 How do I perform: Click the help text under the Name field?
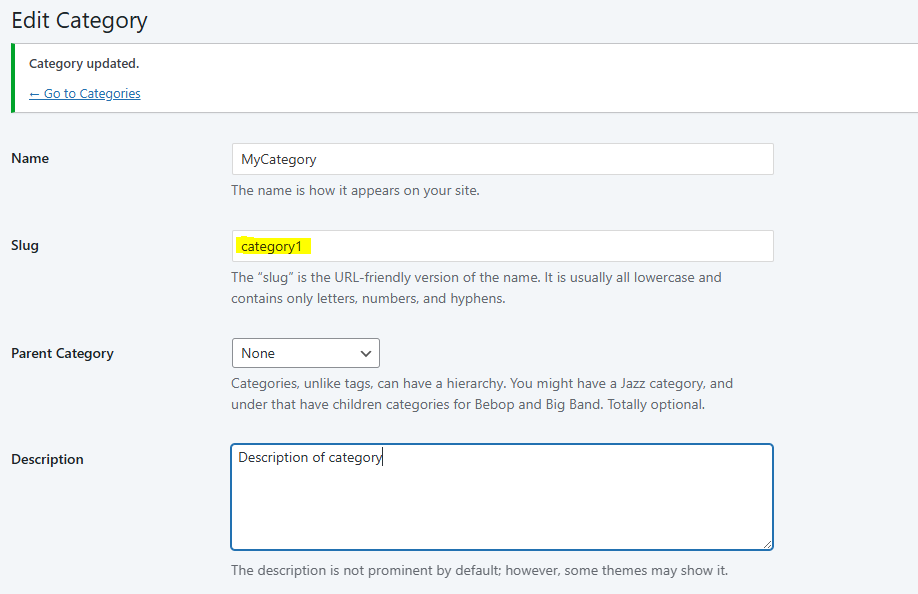click(x=355, y=190)
